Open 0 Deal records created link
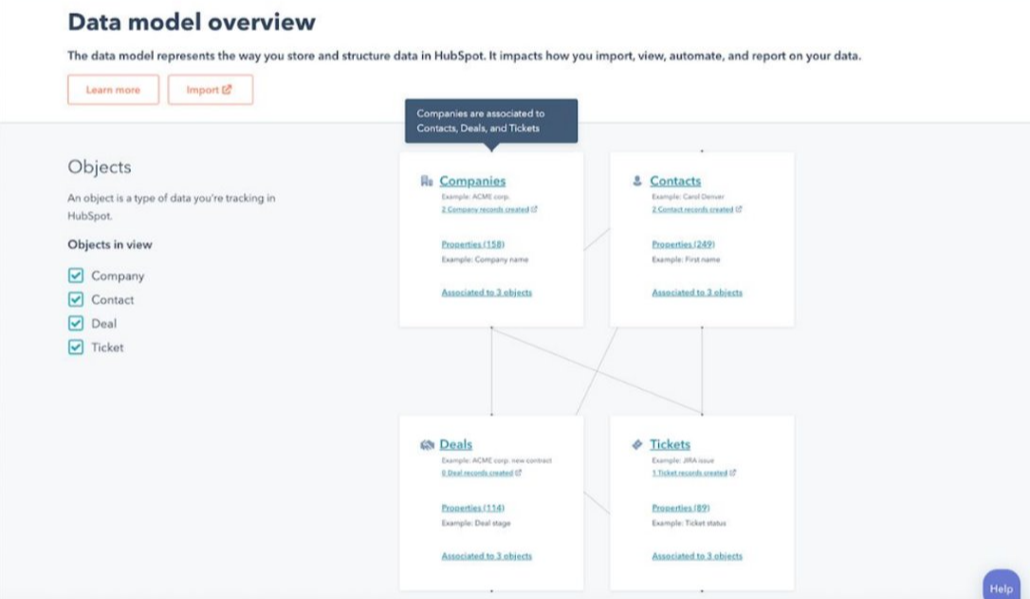The height and width of the screenshot is (599, 1030). pyautogui.click(x=478, y=473)
